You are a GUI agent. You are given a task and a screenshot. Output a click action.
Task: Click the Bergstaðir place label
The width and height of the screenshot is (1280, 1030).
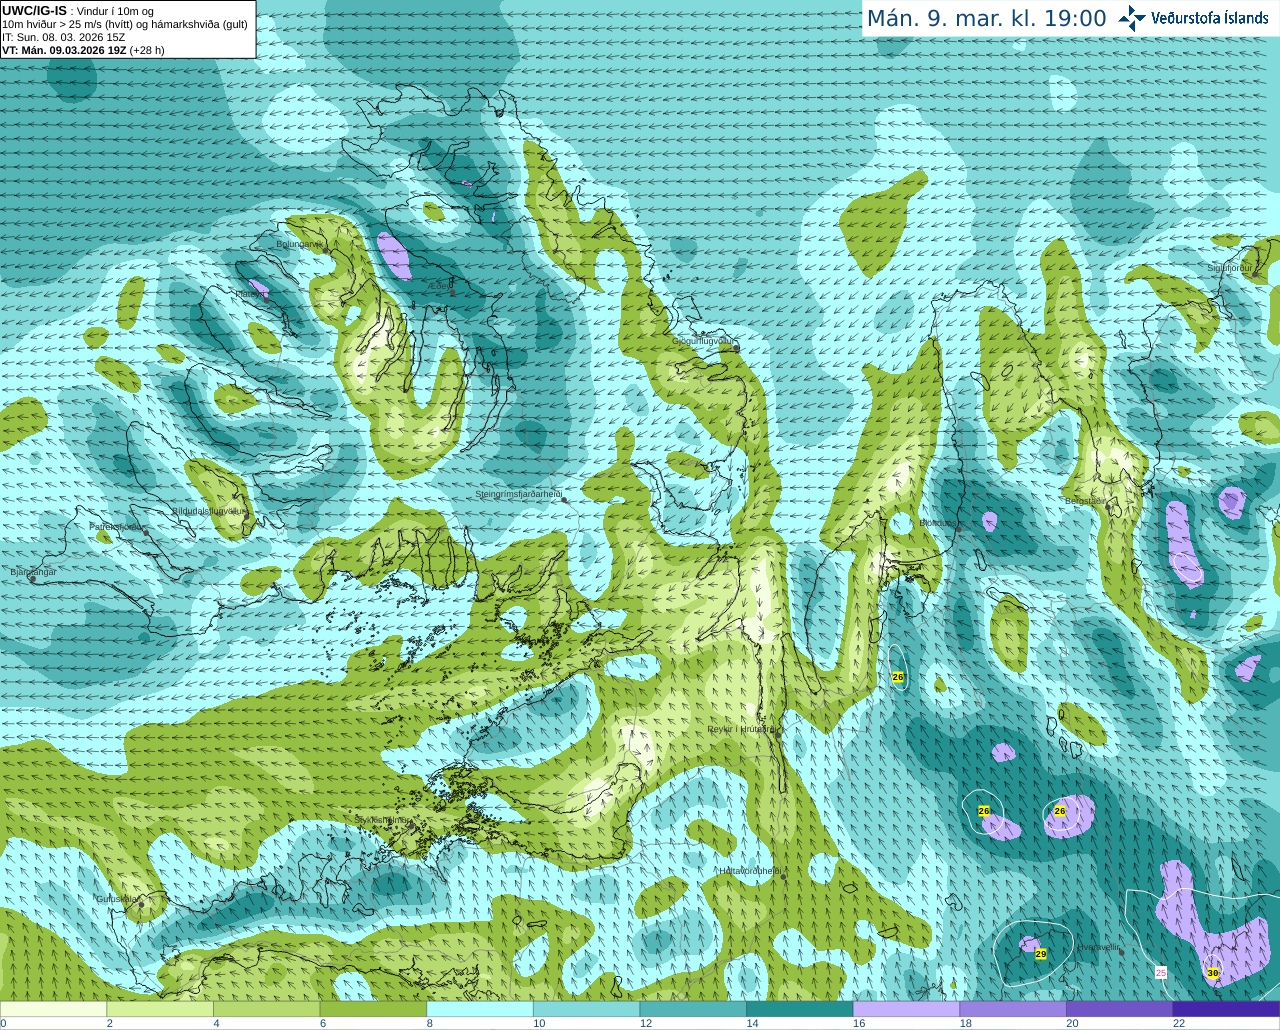1086,501
